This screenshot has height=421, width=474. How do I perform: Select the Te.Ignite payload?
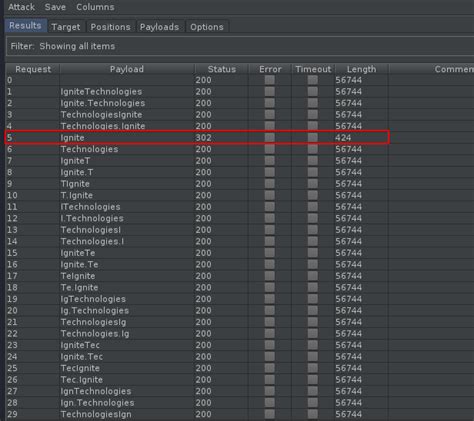[x=79, y=287]
